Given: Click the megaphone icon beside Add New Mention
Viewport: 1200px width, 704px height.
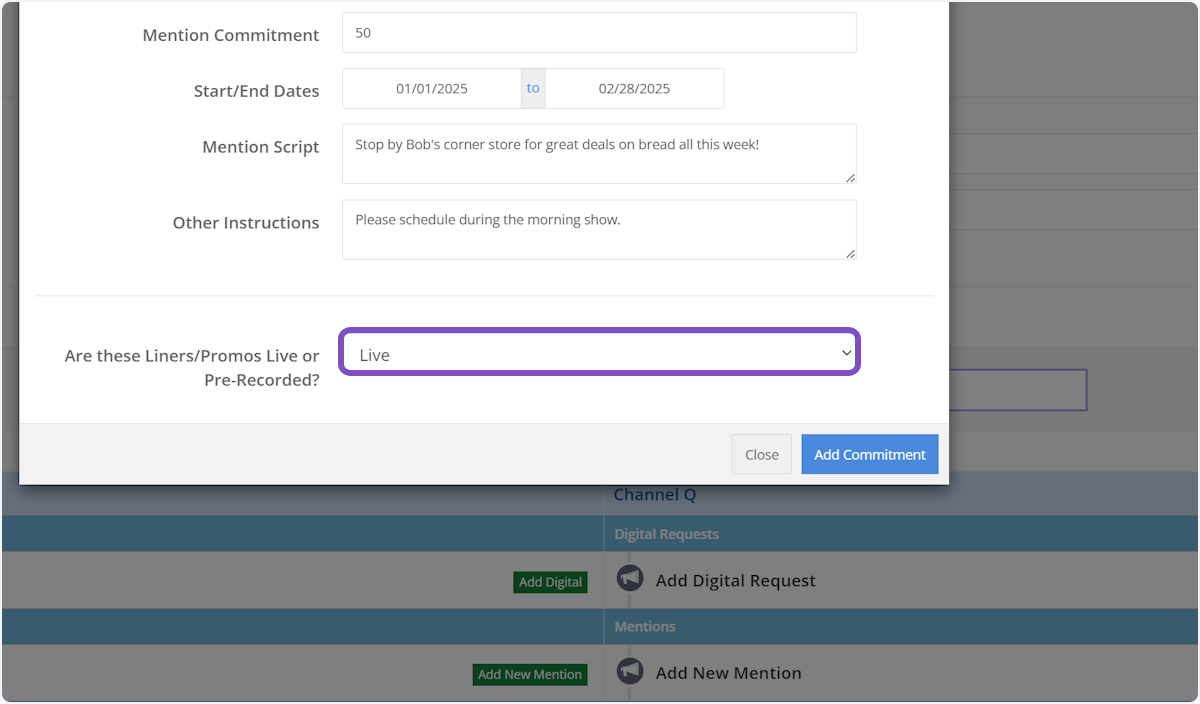Looking at the screenshot, I should tap(630, 671).
